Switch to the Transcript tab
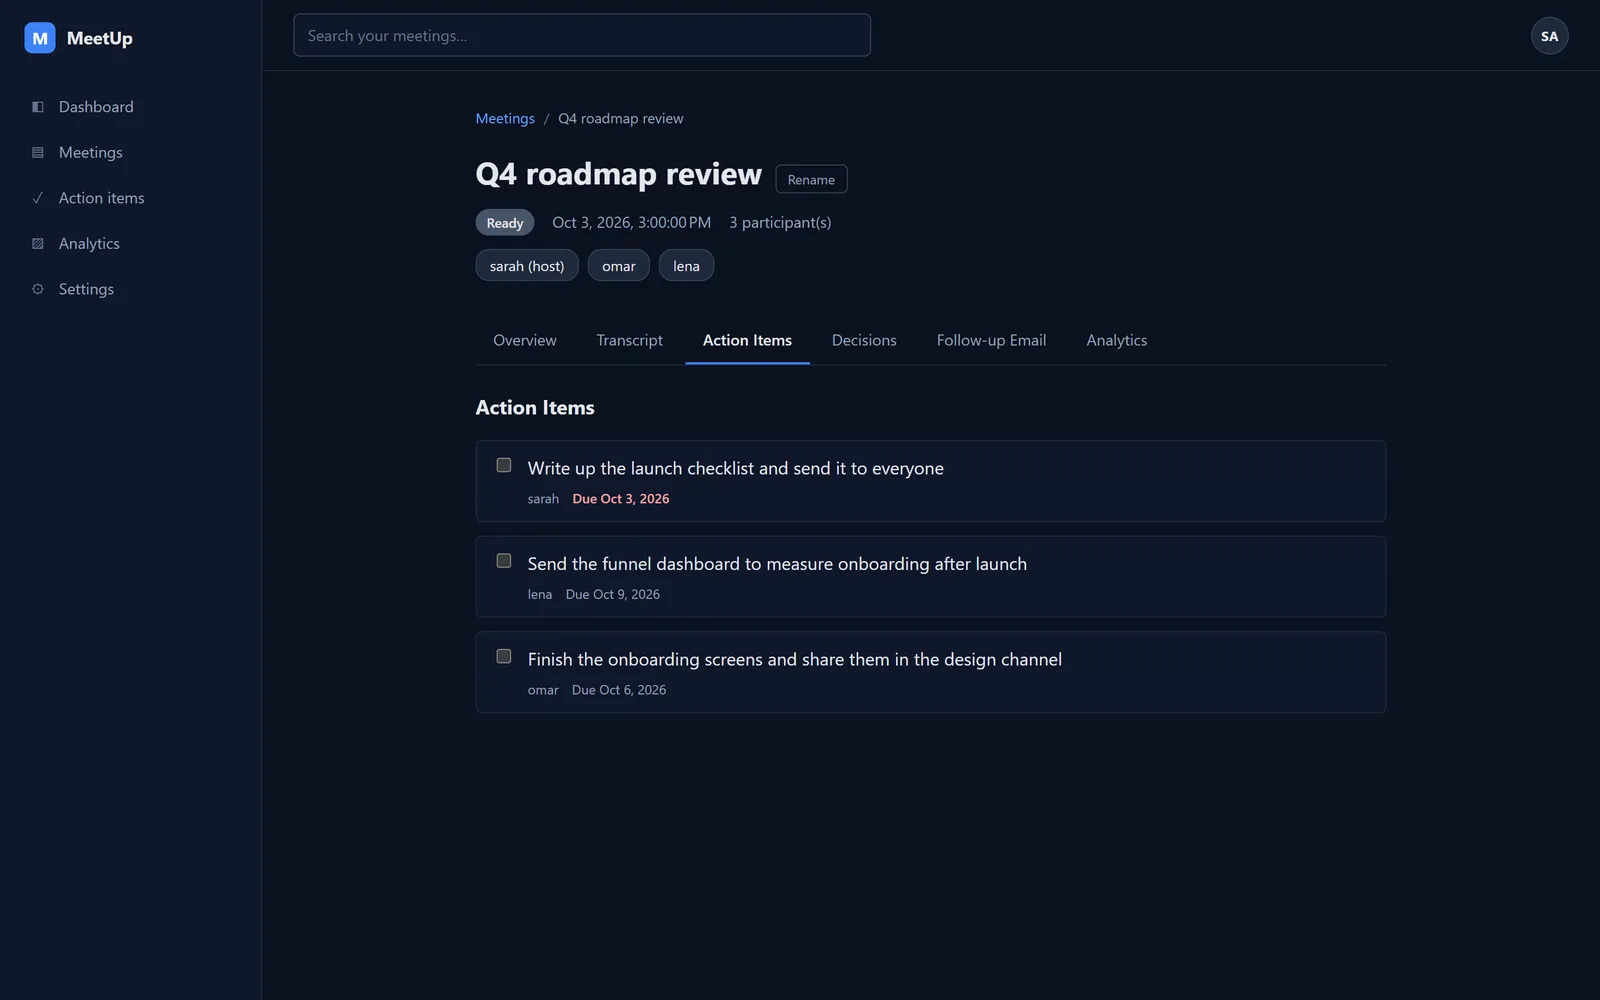This screenshot has width=1600, height=1000. (630, 340)
